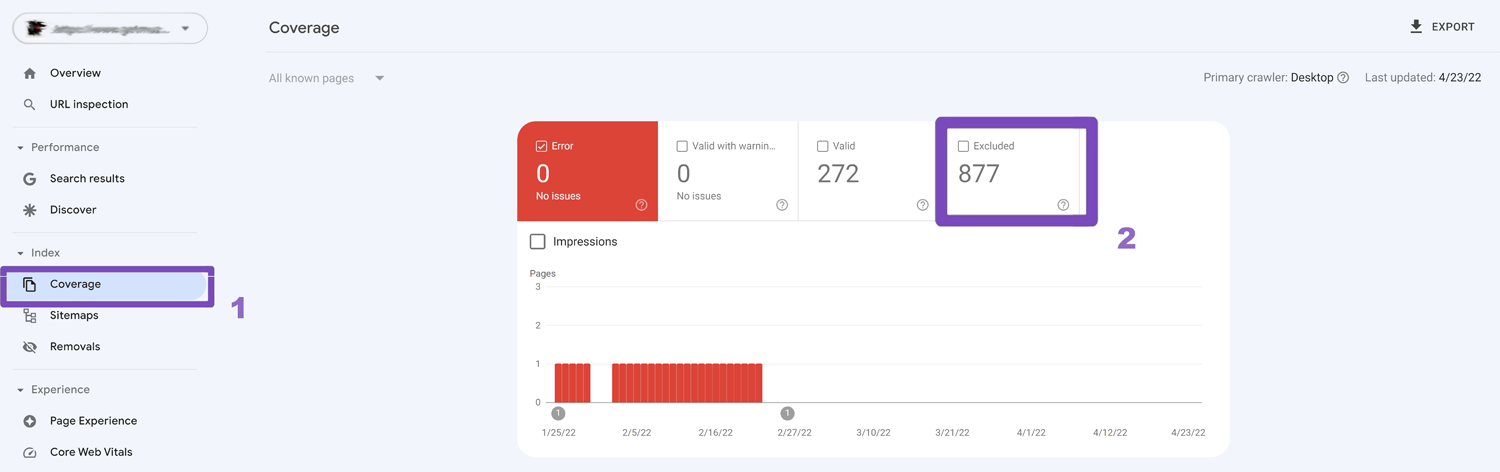The height and width of the screenshot is (472, 1500).
Task: Expand the All known pages filter
Action: coord(379,78)
